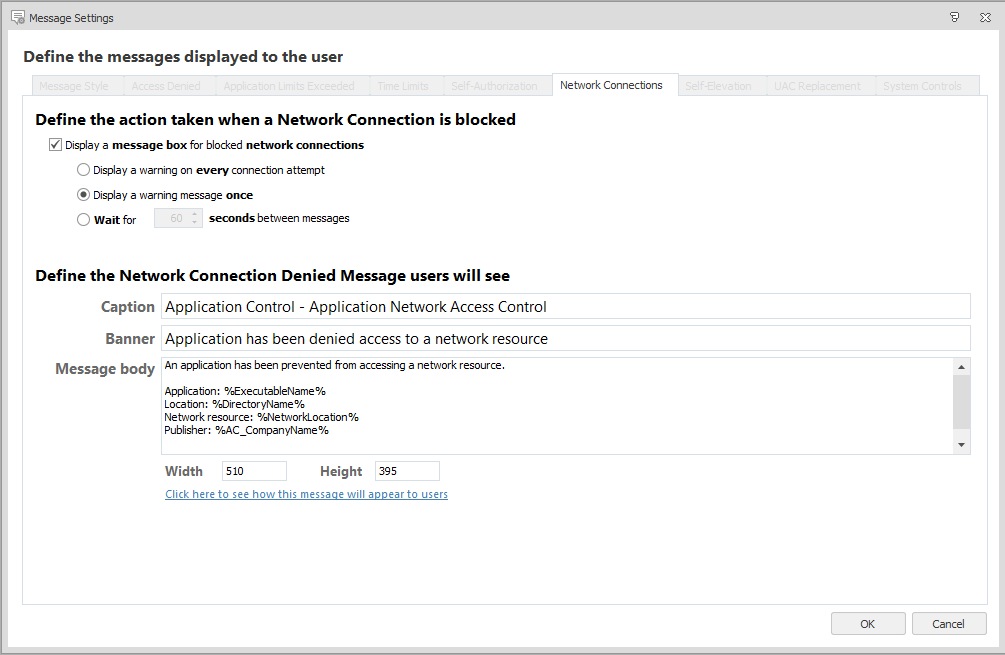Click the Message body scroll down arrow
This screenshot has height=655, width=1005.
click(x=962, y=445)
